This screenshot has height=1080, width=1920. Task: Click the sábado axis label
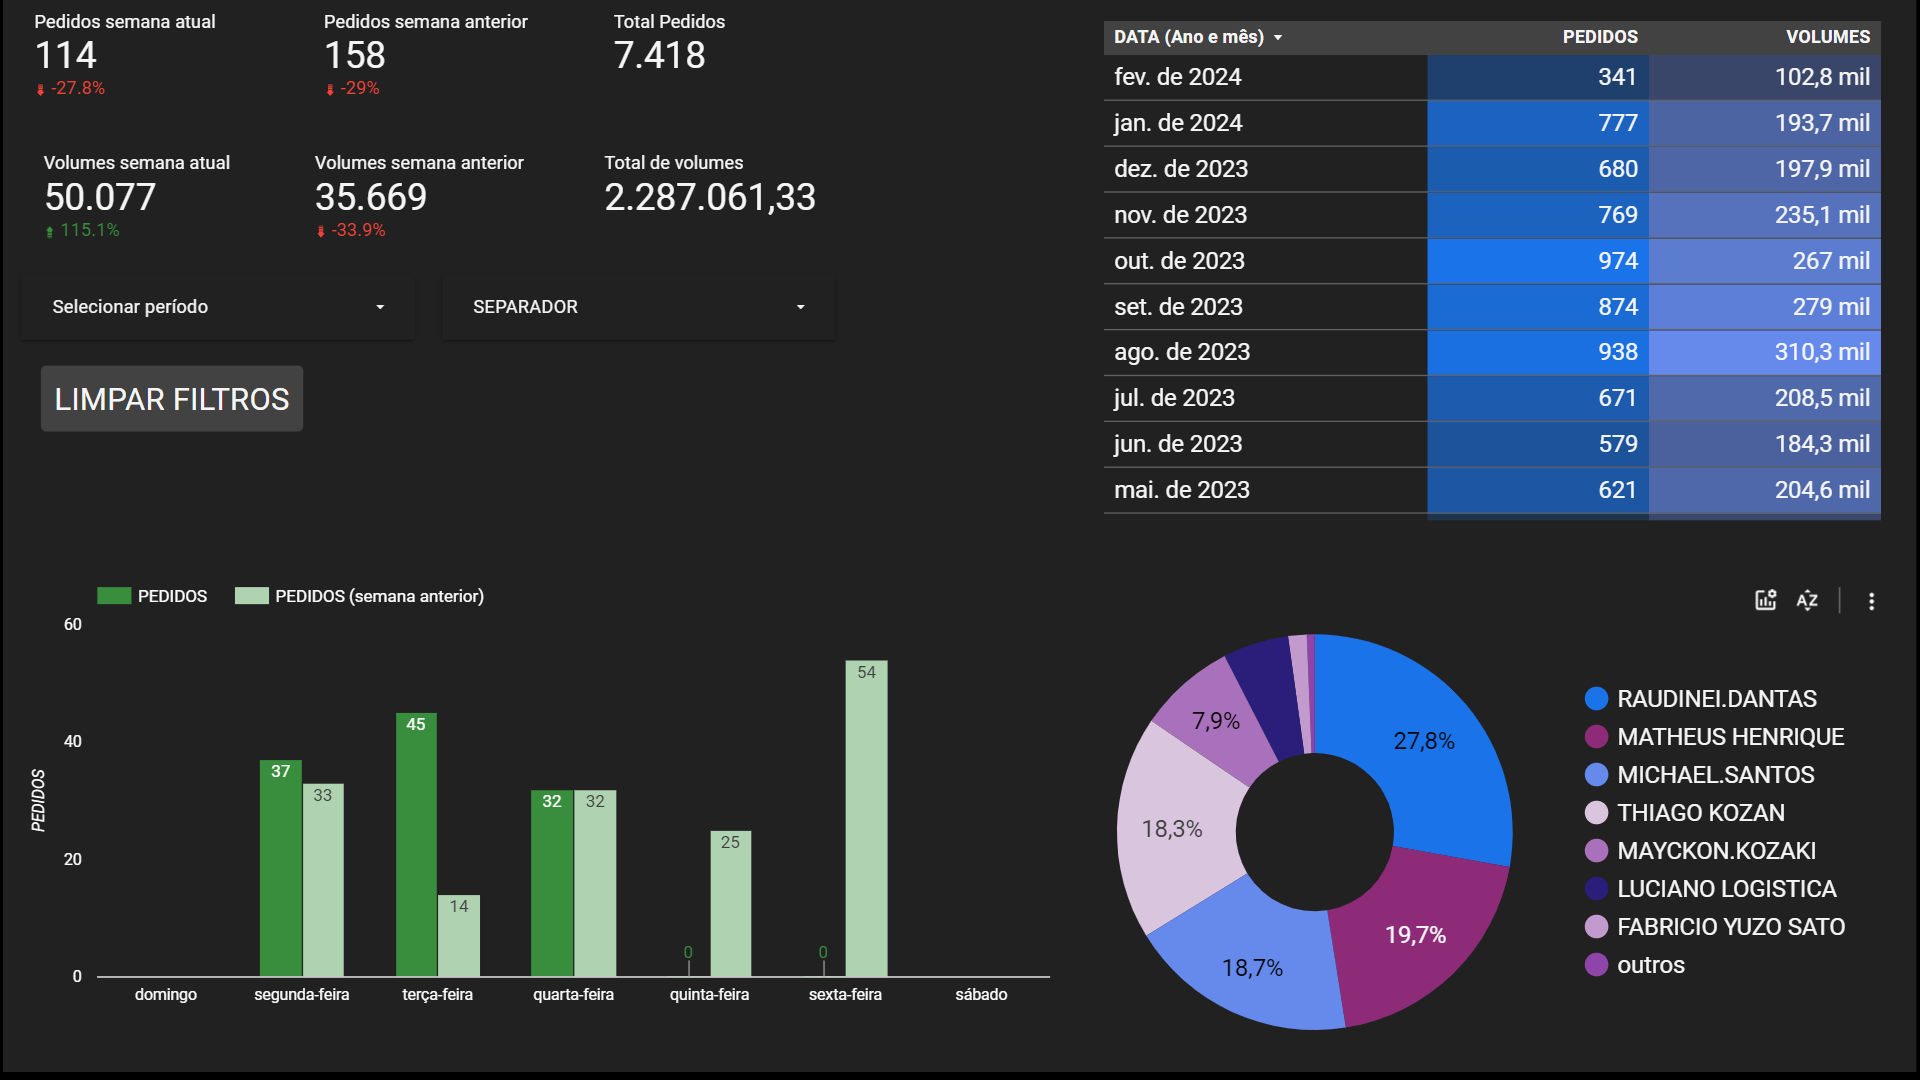981,995
